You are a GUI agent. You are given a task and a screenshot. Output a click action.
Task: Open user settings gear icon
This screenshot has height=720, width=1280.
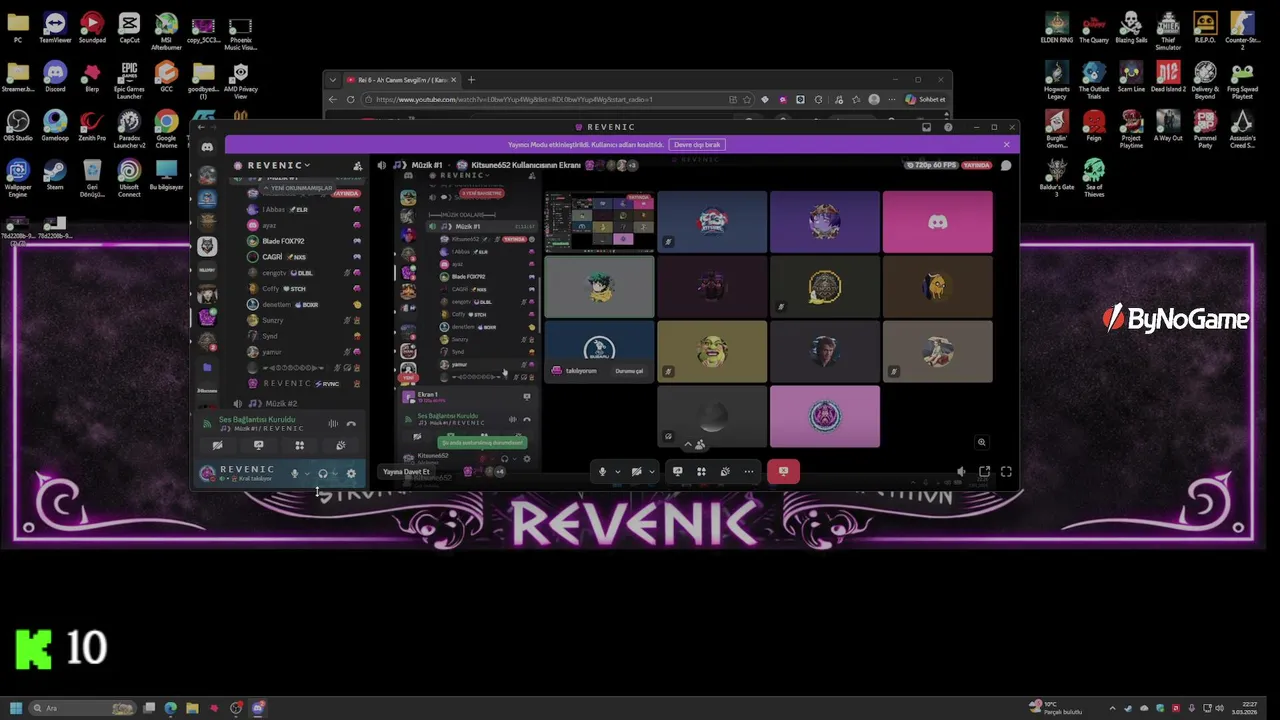(351, 473)
